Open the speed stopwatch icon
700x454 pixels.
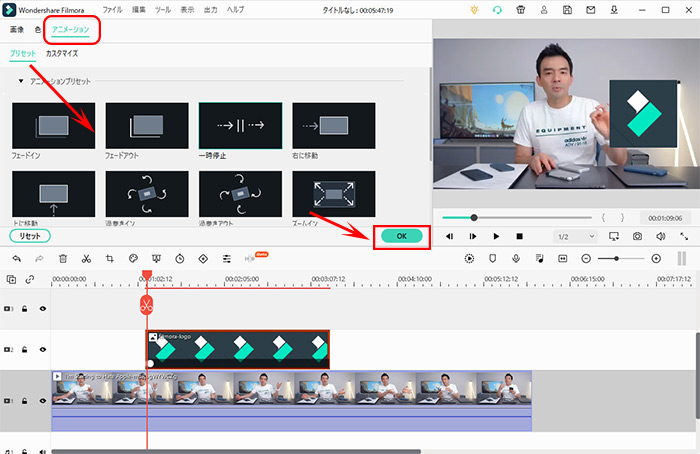(x=180, y=258)
